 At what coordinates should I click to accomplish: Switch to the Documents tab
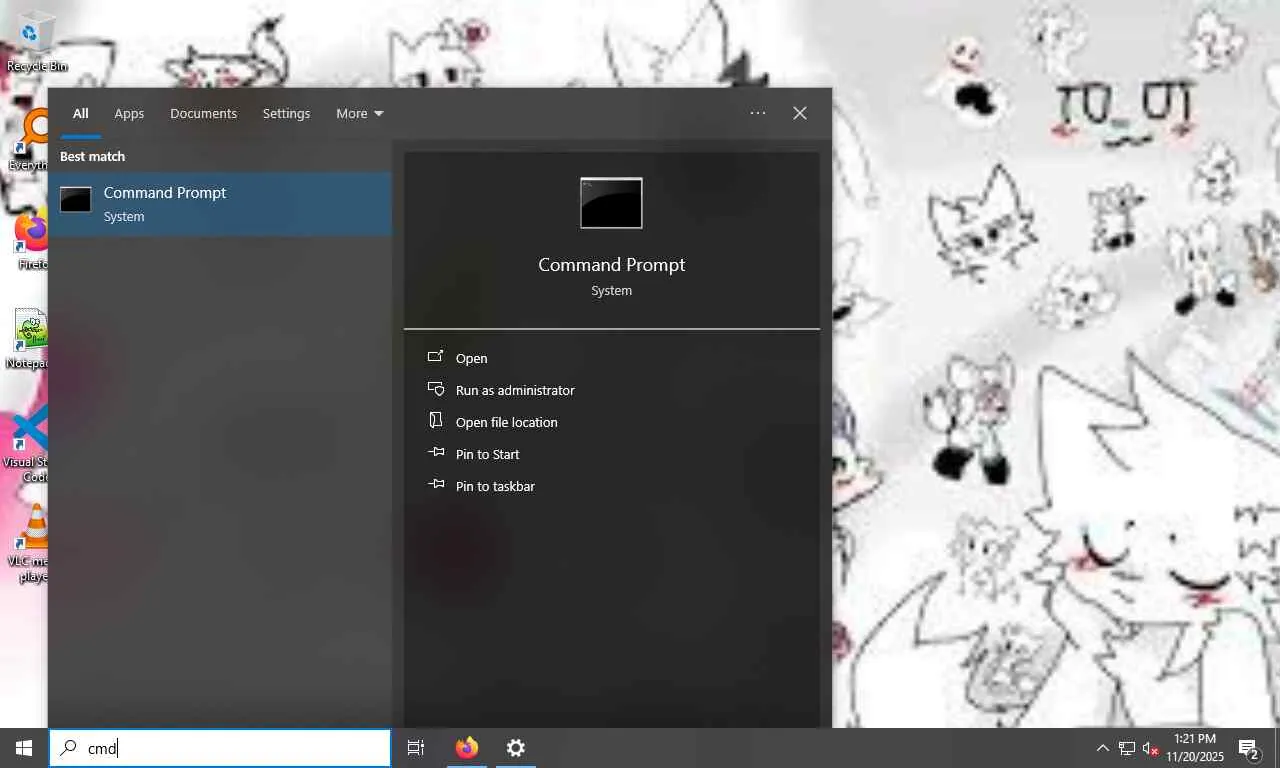coord(203,113)
